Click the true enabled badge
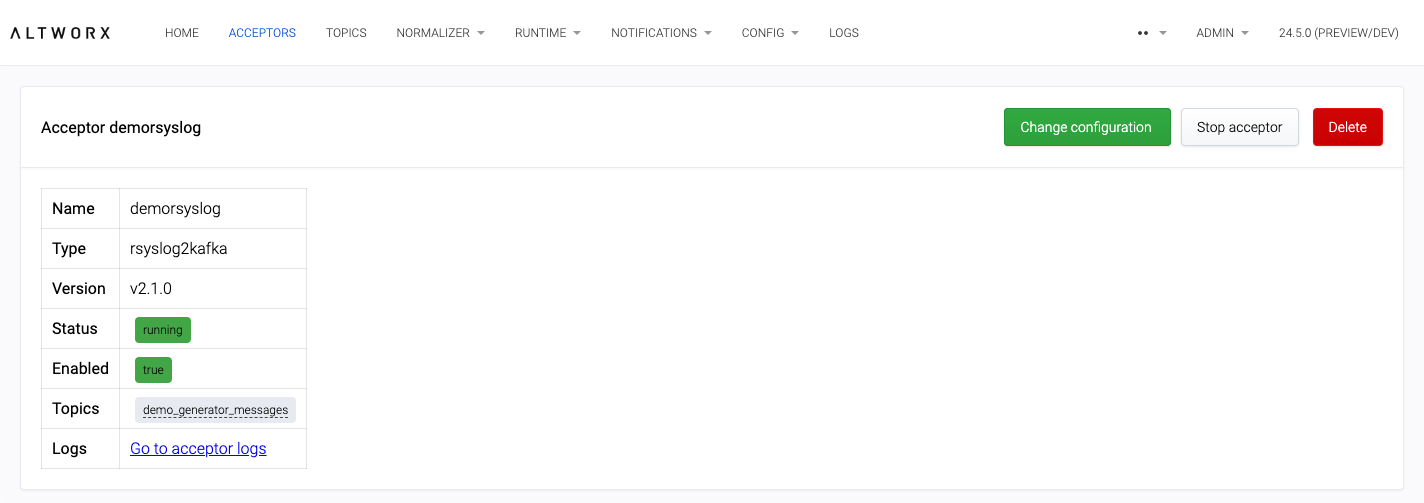Screen dimensions: 1424x503 (153, 370)
